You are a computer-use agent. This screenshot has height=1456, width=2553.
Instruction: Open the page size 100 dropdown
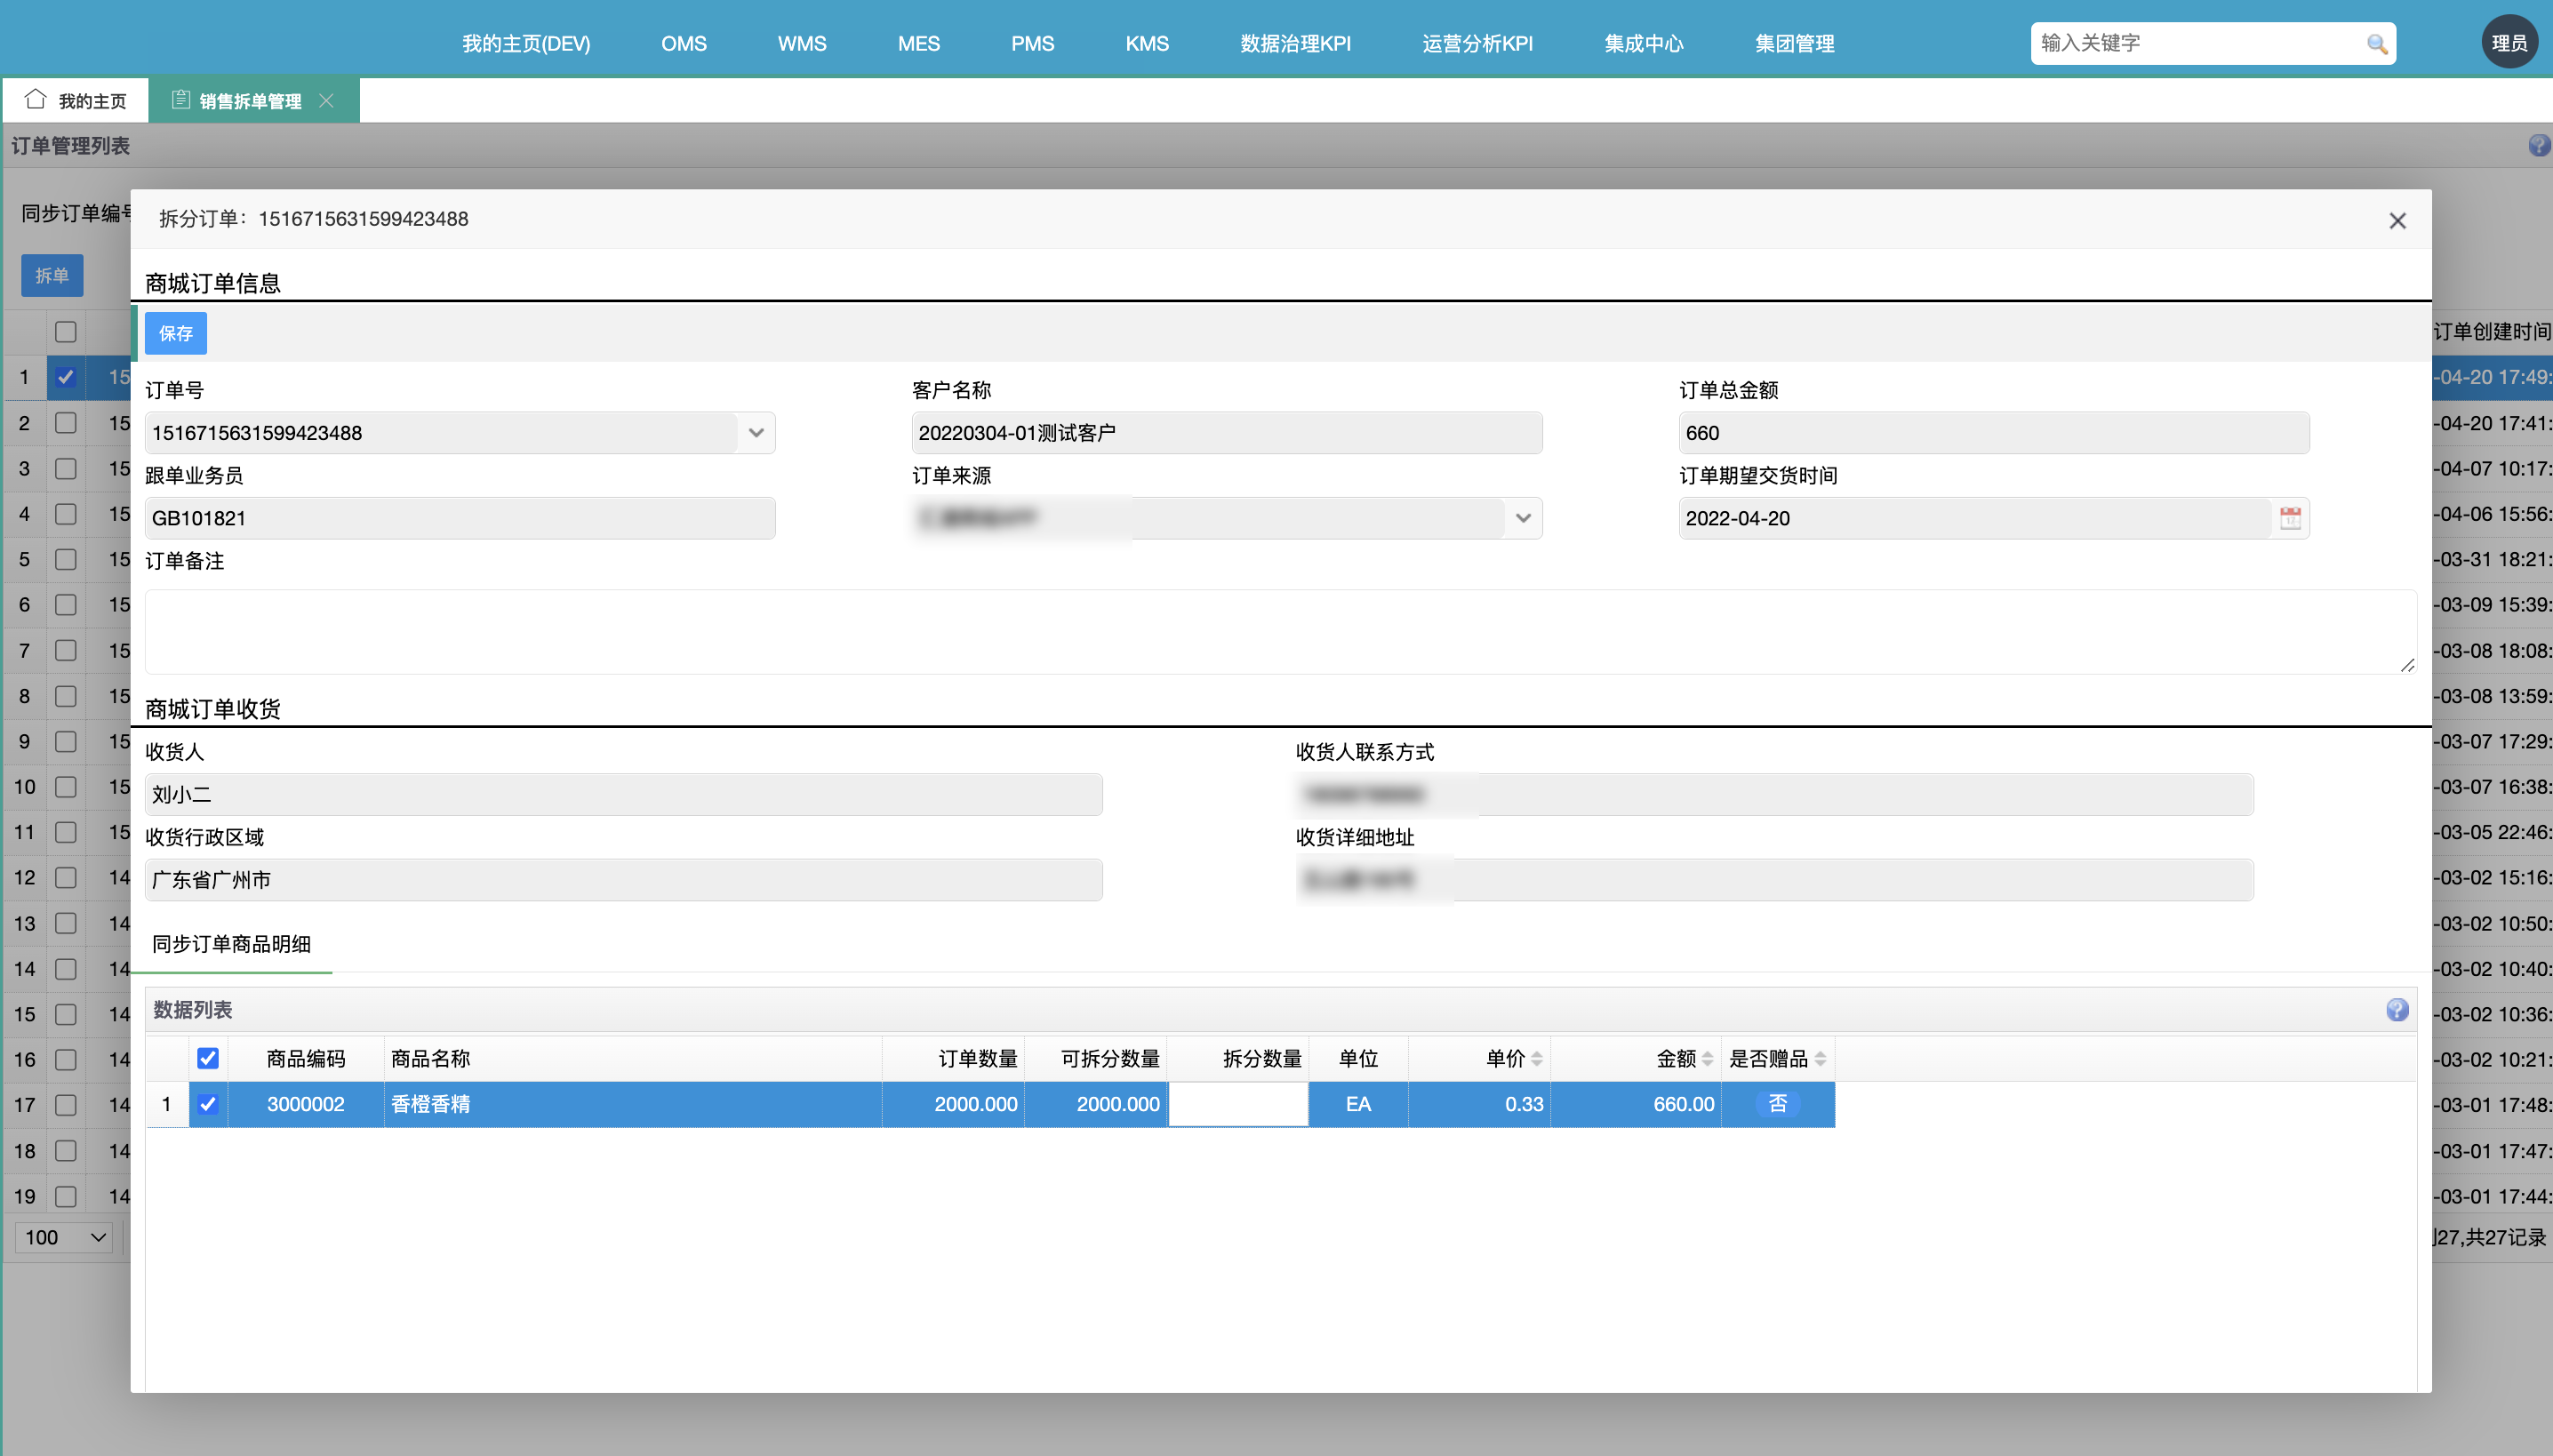pyautogui.click(x=66, y=1237)
